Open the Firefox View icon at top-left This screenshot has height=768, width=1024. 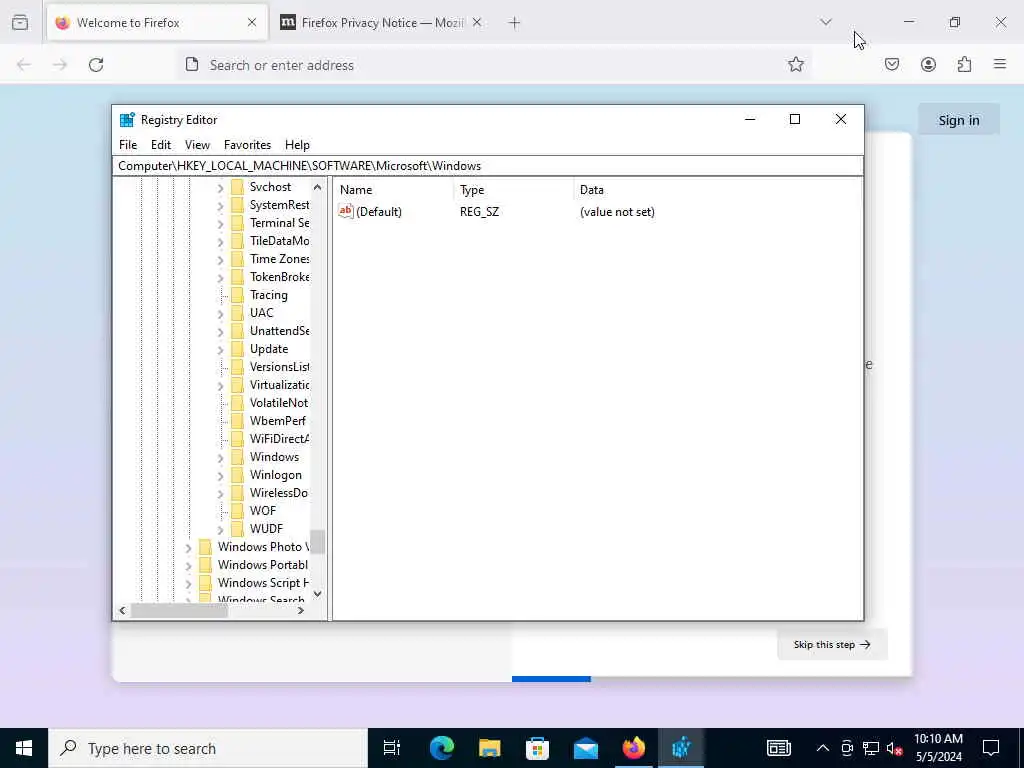(20, 23)
